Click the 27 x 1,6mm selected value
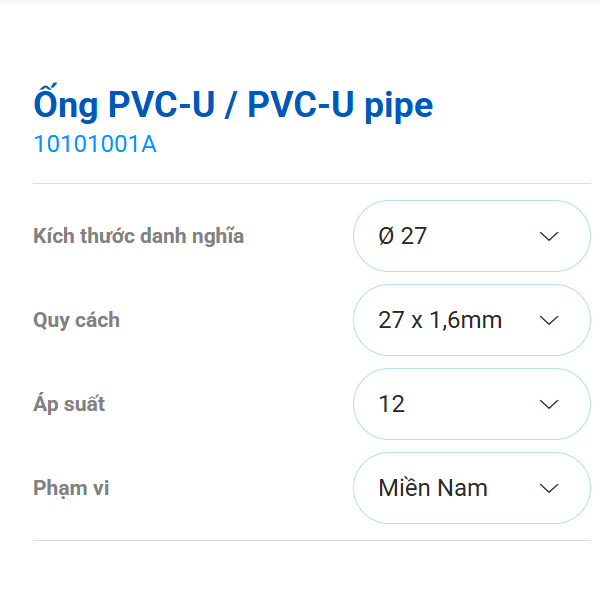 coord(440,321)
